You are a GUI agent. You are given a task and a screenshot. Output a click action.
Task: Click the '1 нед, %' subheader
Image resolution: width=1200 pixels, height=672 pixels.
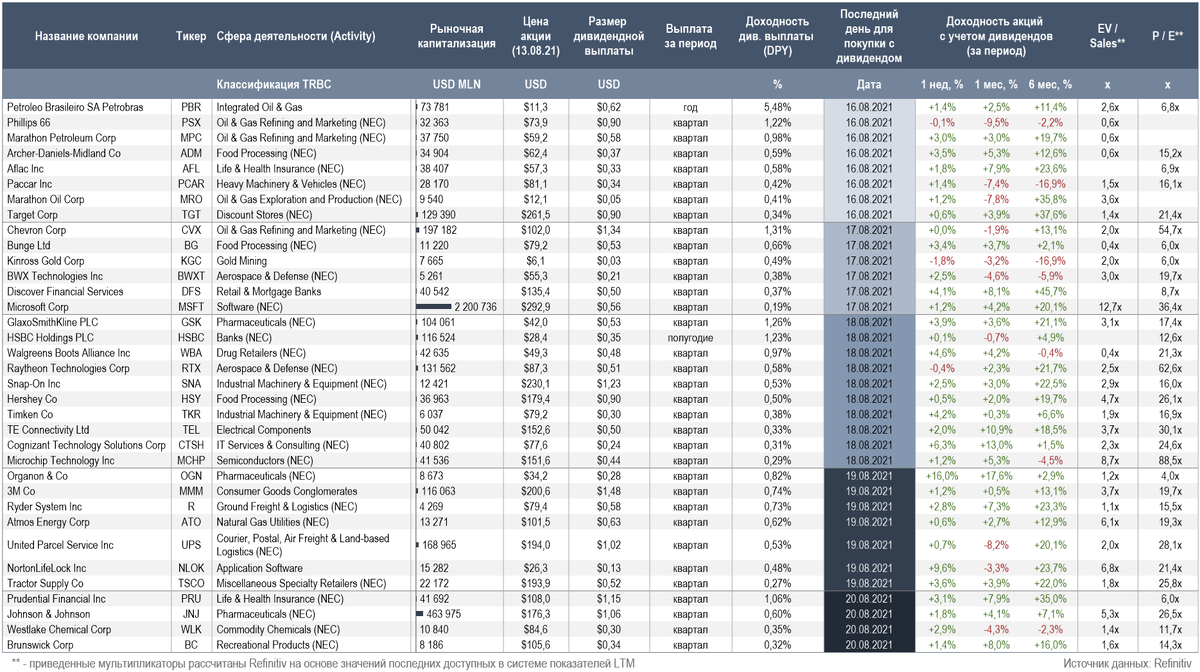[941, 84]
